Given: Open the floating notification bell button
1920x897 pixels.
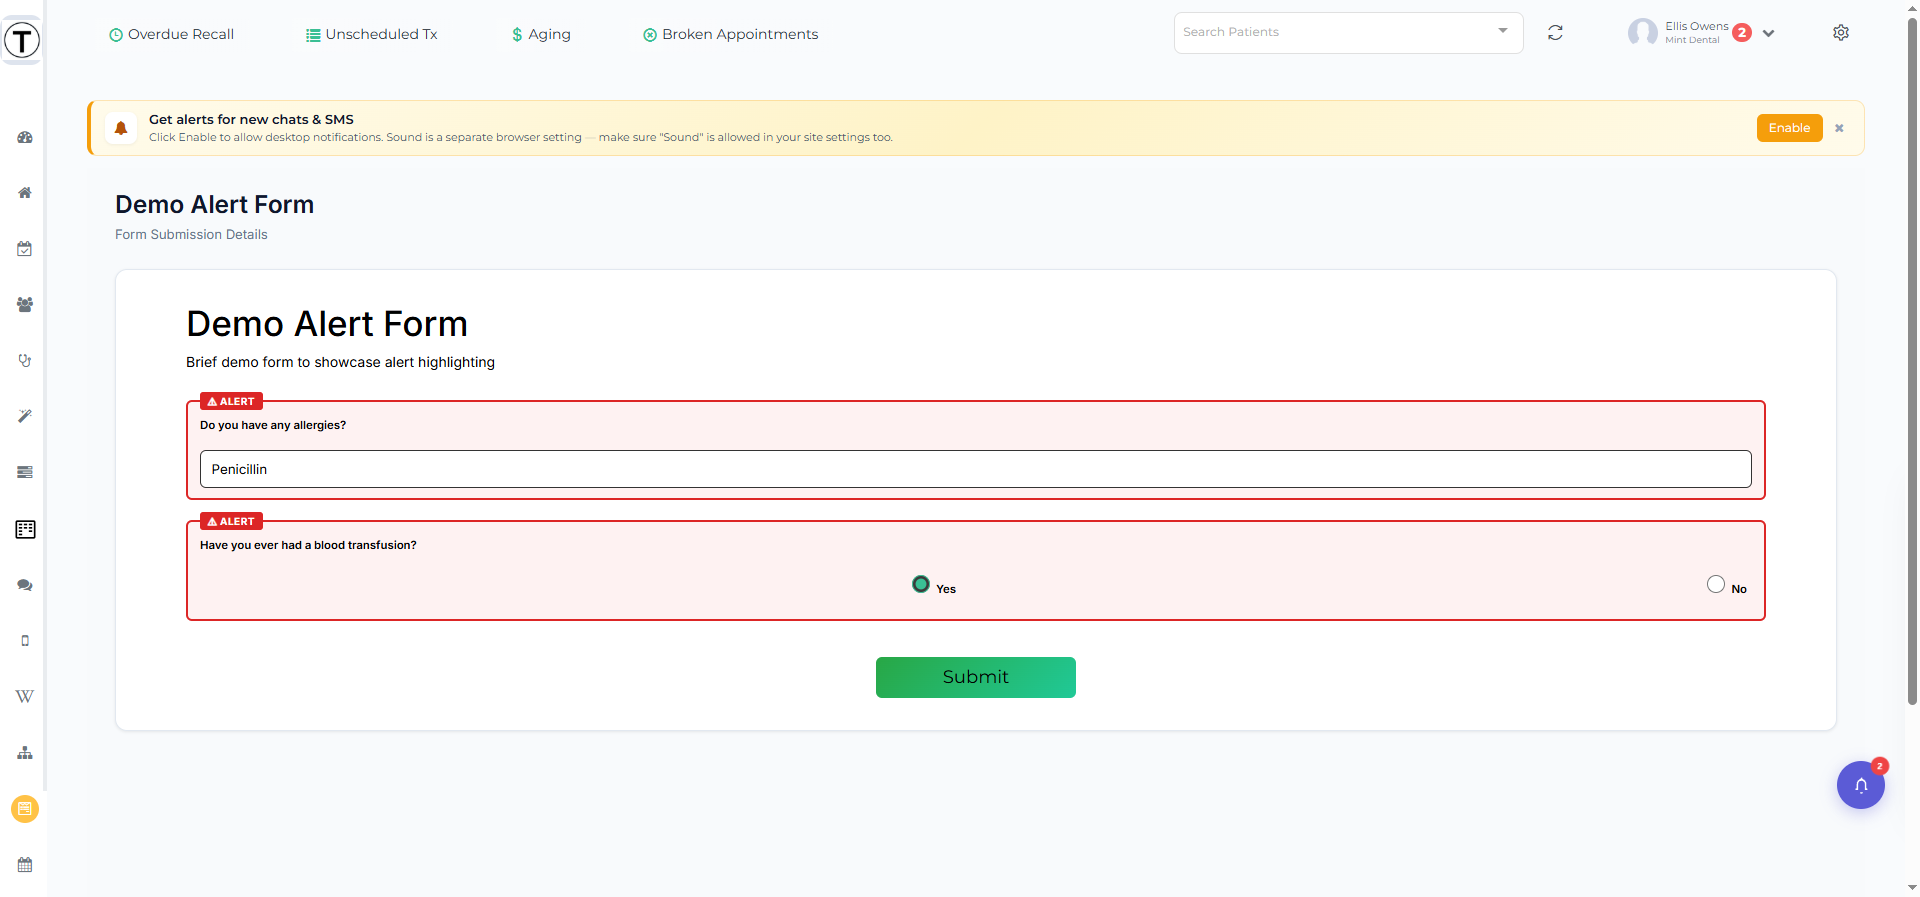Looking at the screenshot, I should pyautogui.click(x=1861, y=785).
